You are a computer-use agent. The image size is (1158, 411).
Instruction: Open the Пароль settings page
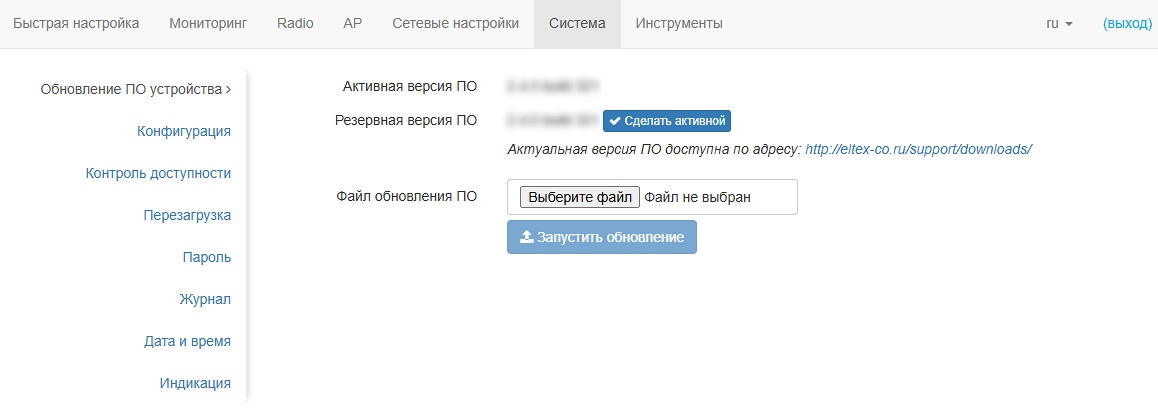(206, 257)
